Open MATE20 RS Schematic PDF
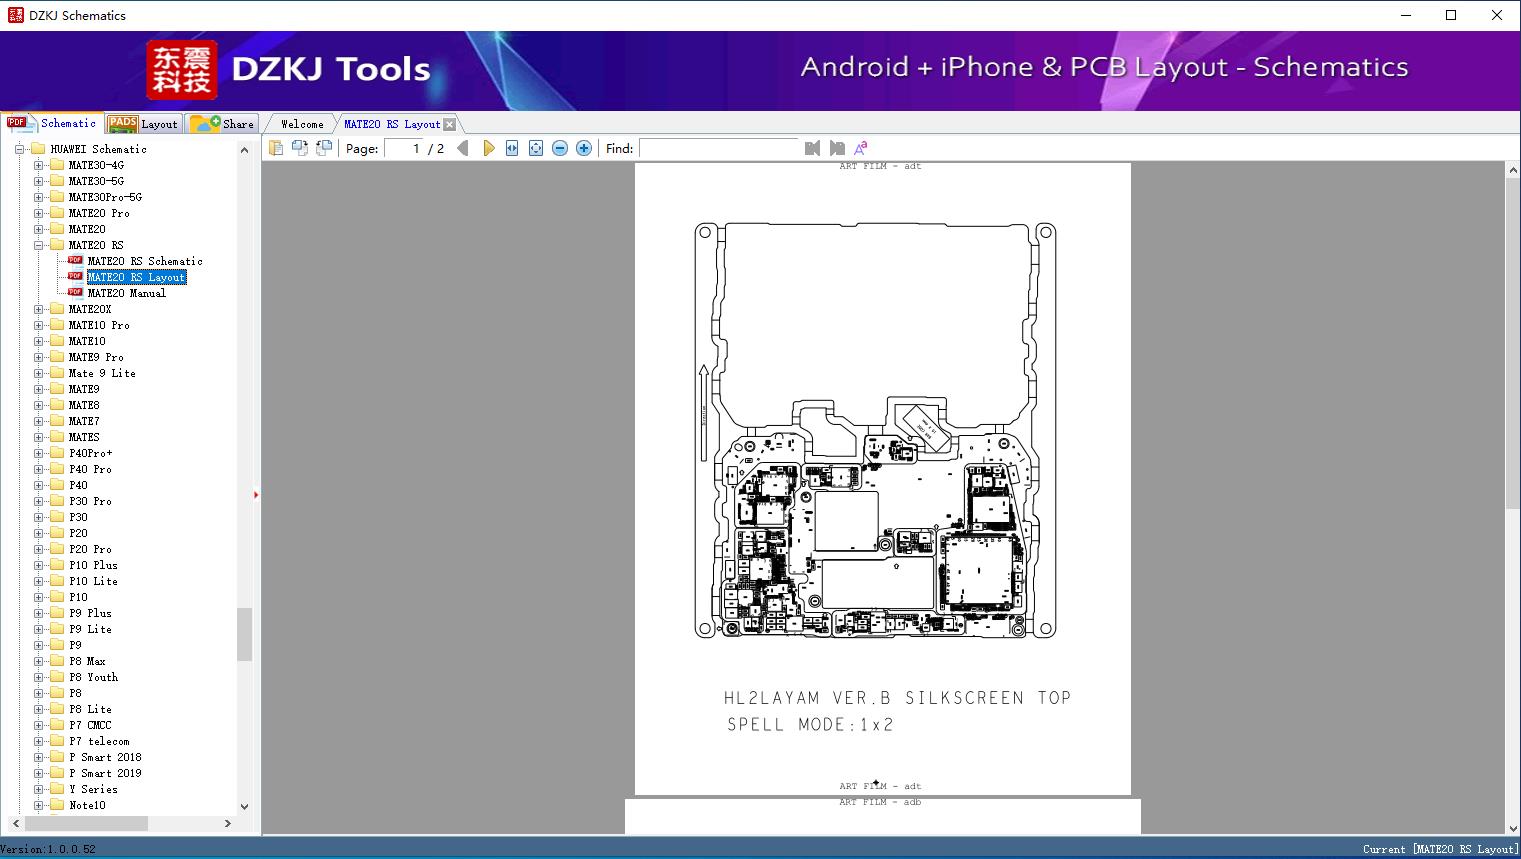1521x859 pixels. (144, 261)
